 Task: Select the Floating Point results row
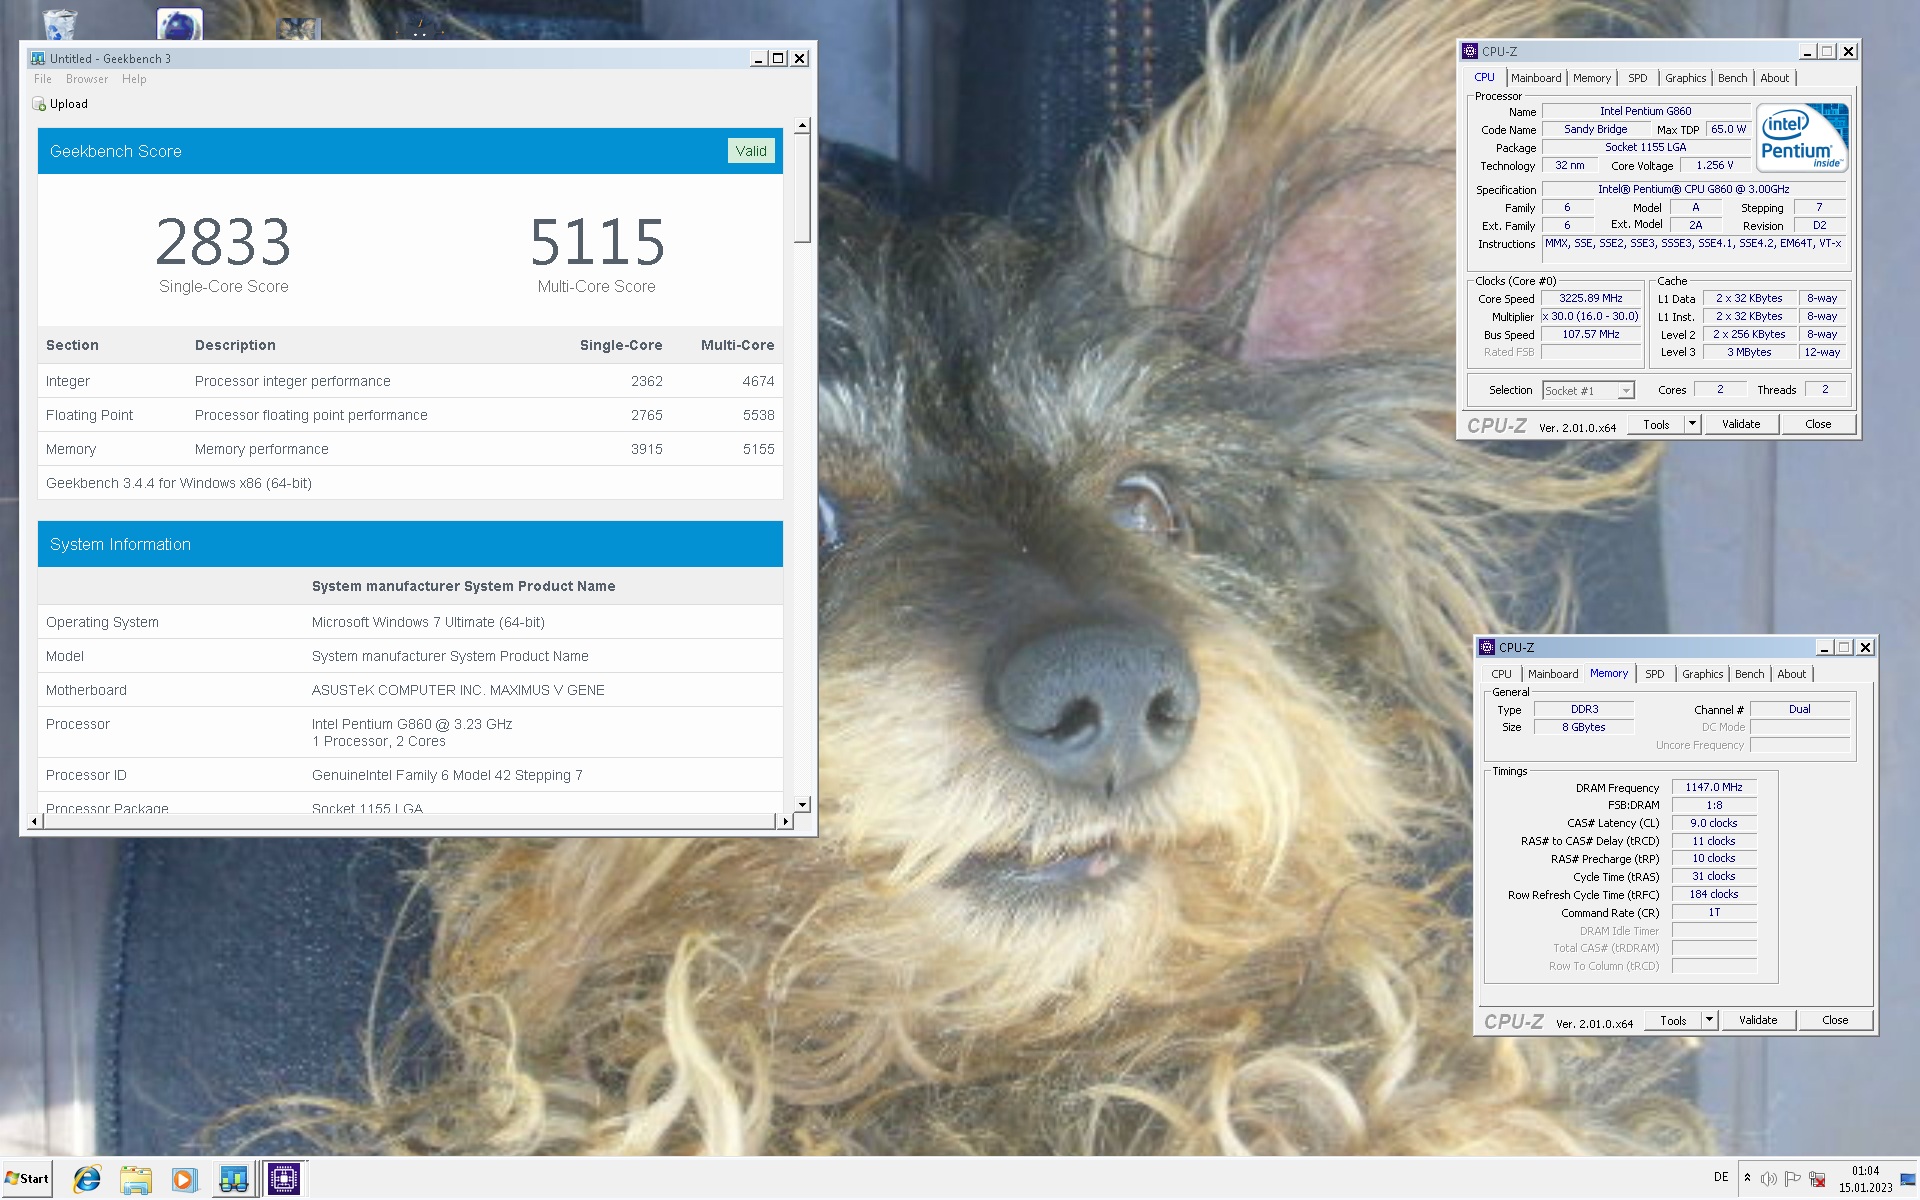[410, 415]
